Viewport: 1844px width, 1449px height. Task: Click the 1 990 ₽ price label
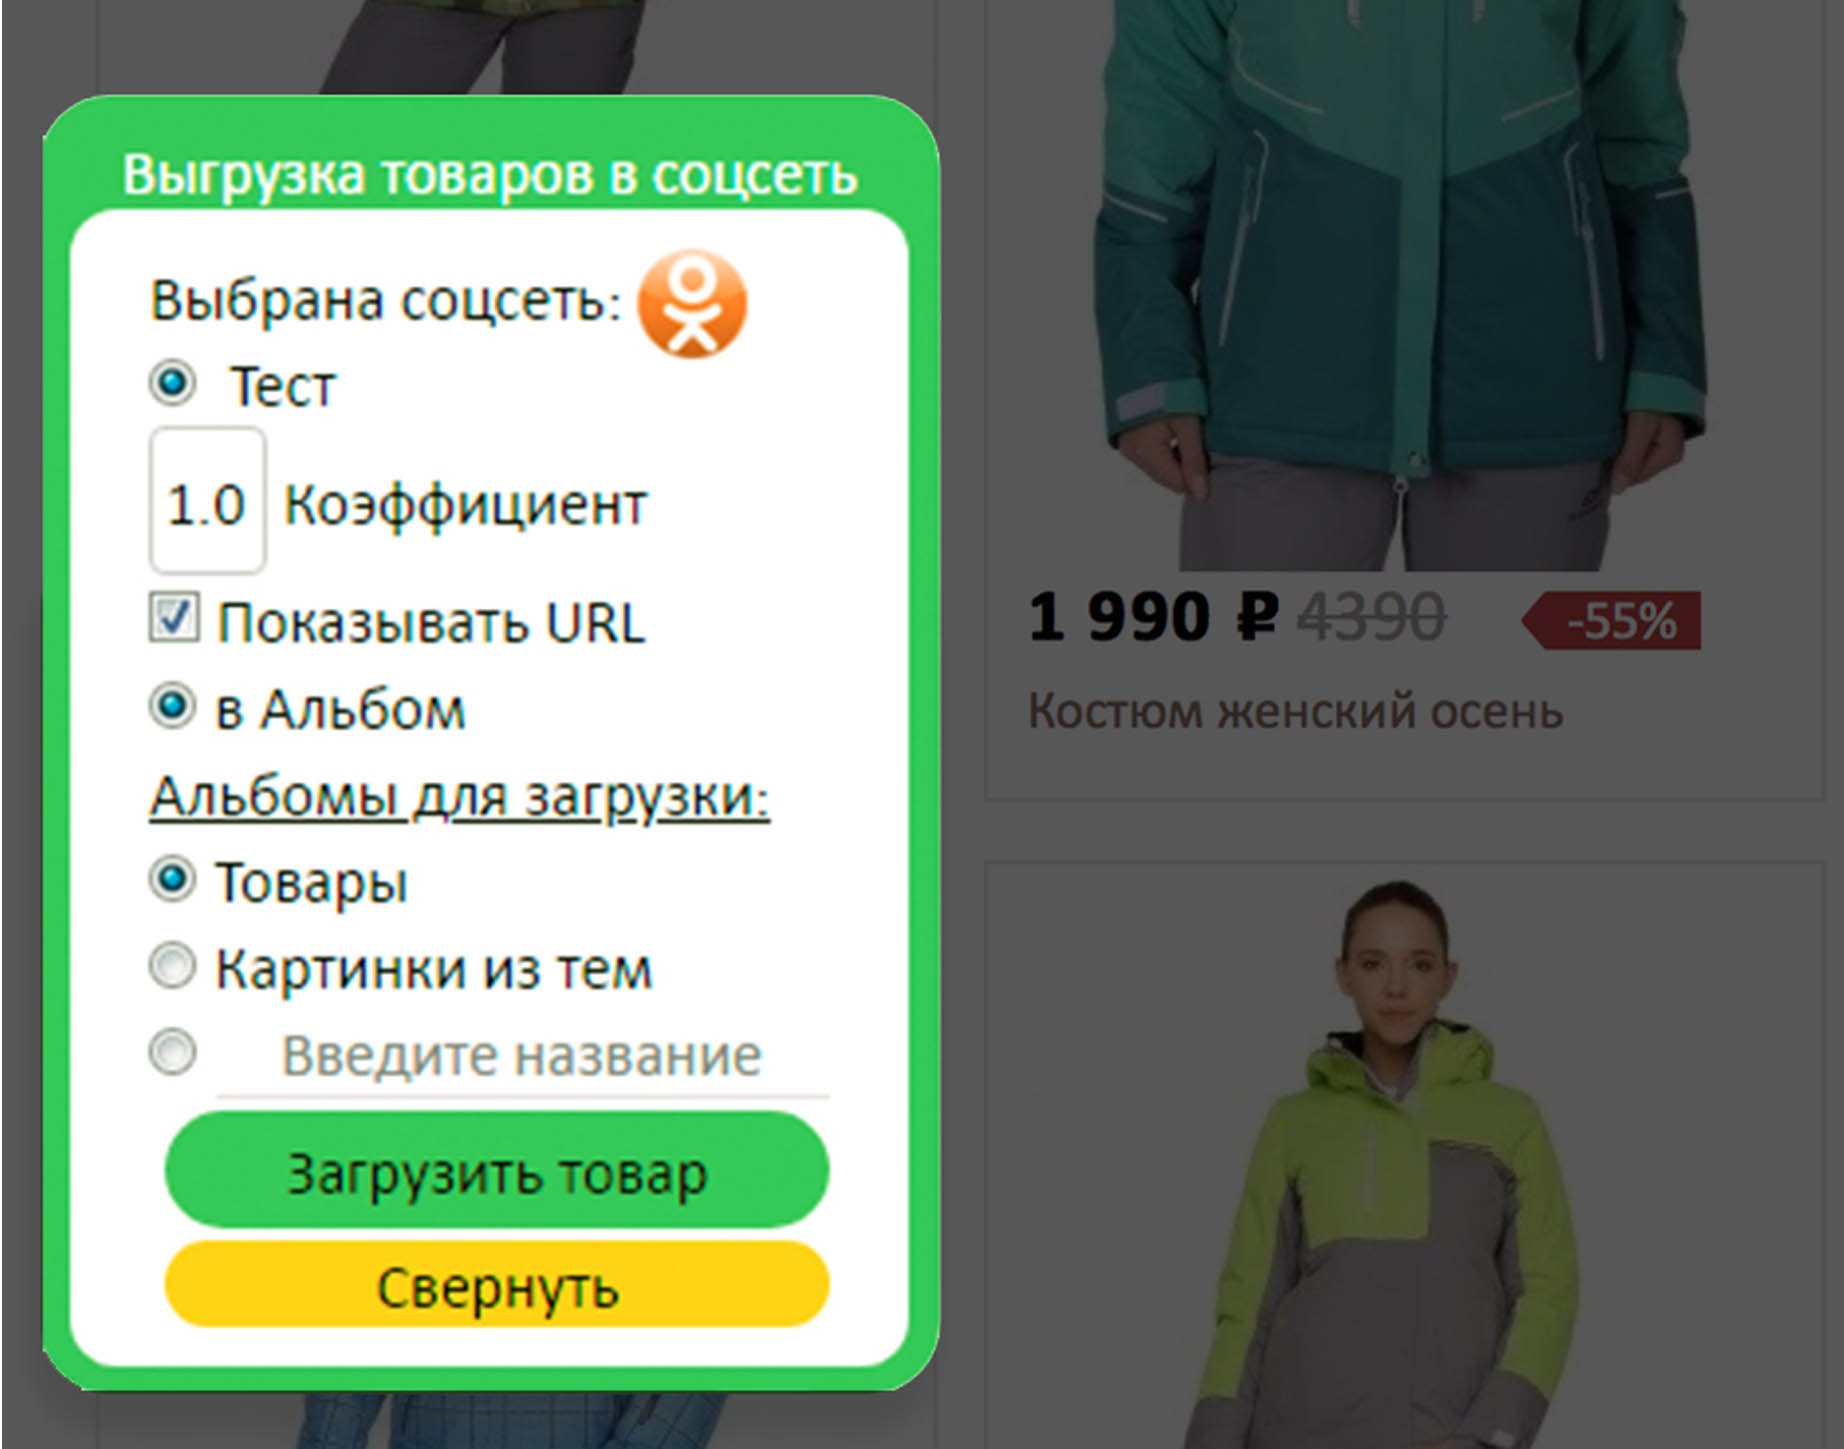(x=1153, y=617)
